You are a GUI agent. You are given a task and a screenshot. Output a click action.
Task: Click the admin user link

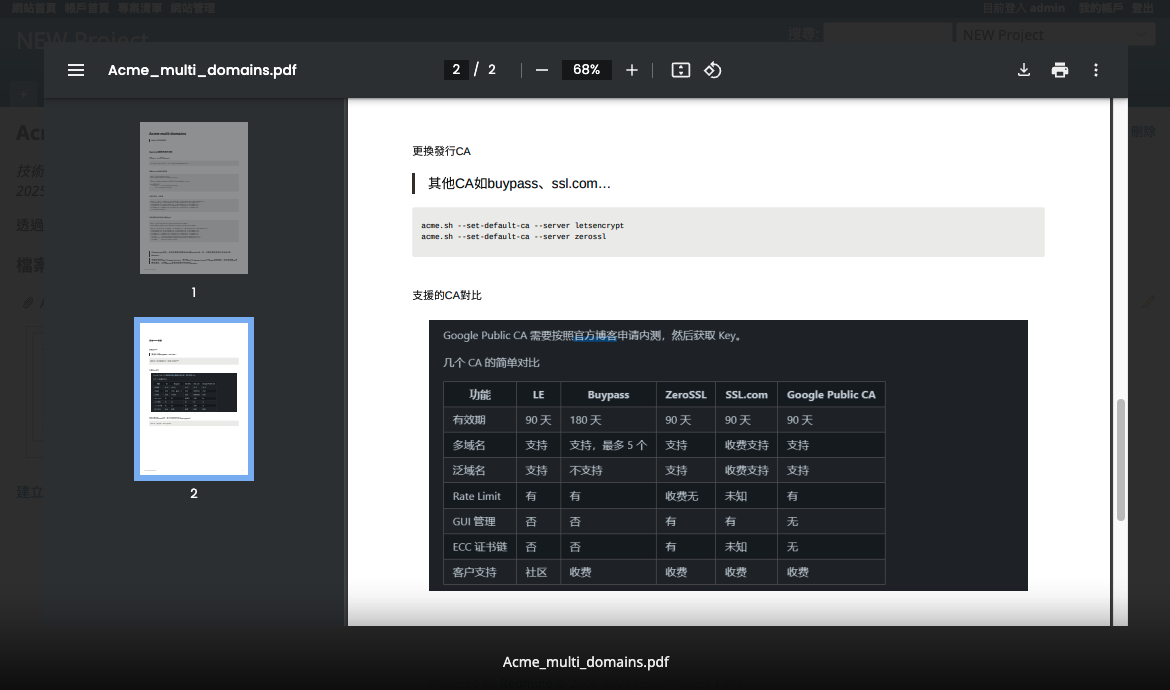(x=1047, y=8)
